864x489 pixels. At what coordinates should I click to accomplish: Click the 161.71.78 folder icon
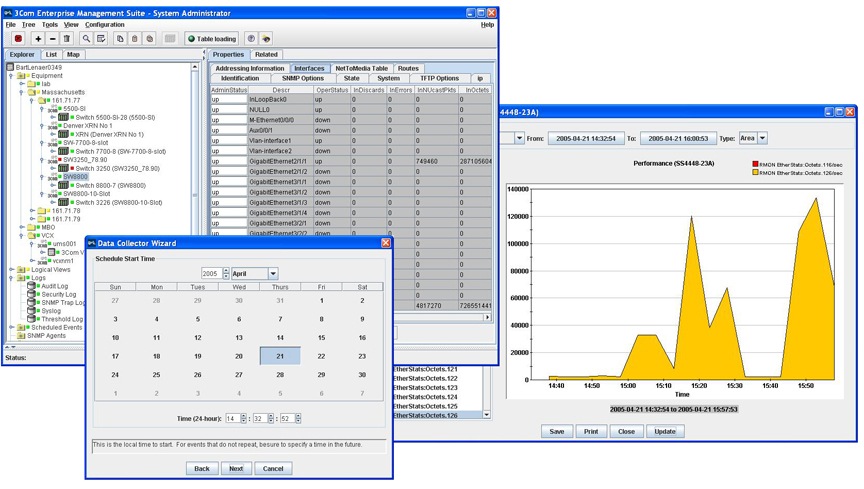[41, 211]
